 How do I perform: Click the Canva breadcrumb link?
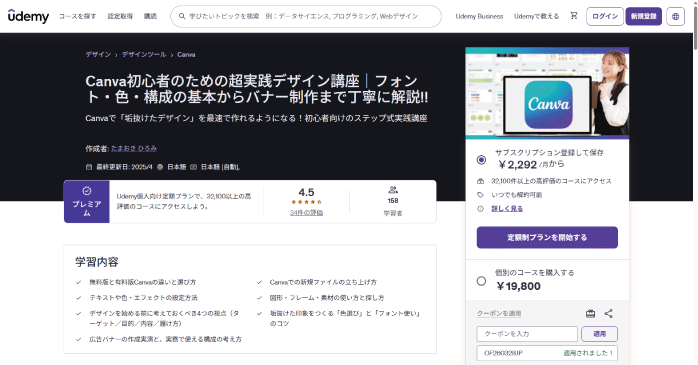pyautogui.click(x=186, y=54)
